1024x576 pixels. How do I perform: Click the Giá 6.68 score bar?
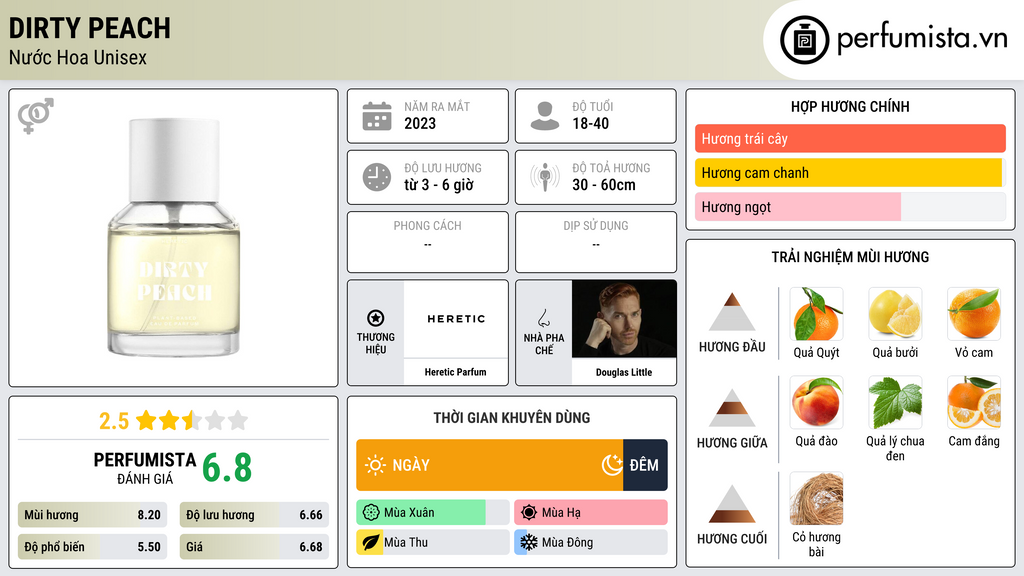254,547
